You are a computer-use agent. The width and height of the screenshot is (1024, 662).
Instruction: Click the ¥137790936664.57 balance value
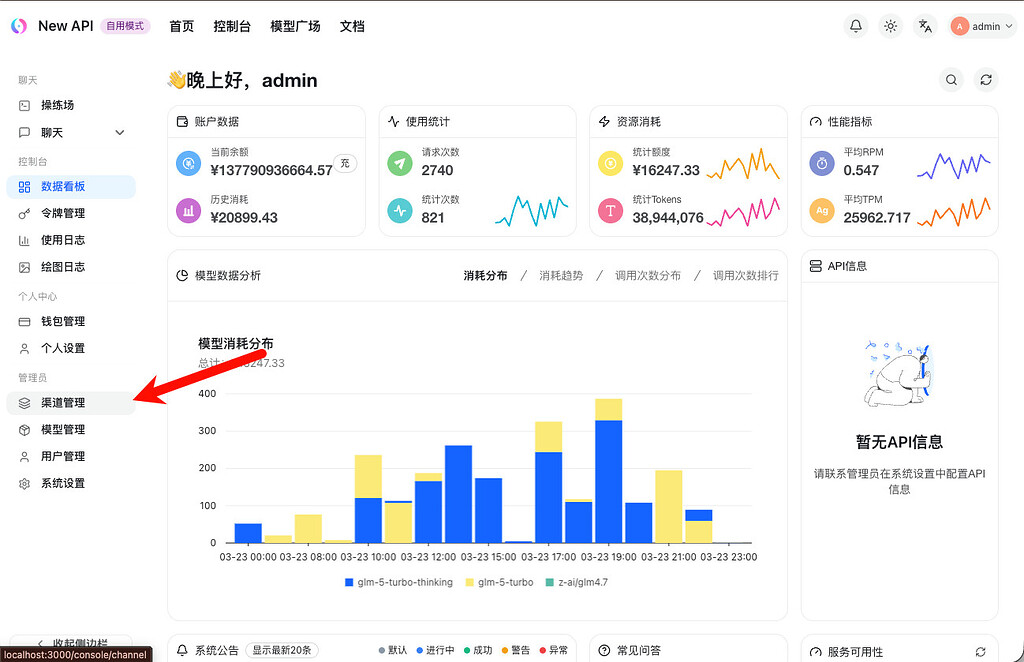[x=271, y=170]
